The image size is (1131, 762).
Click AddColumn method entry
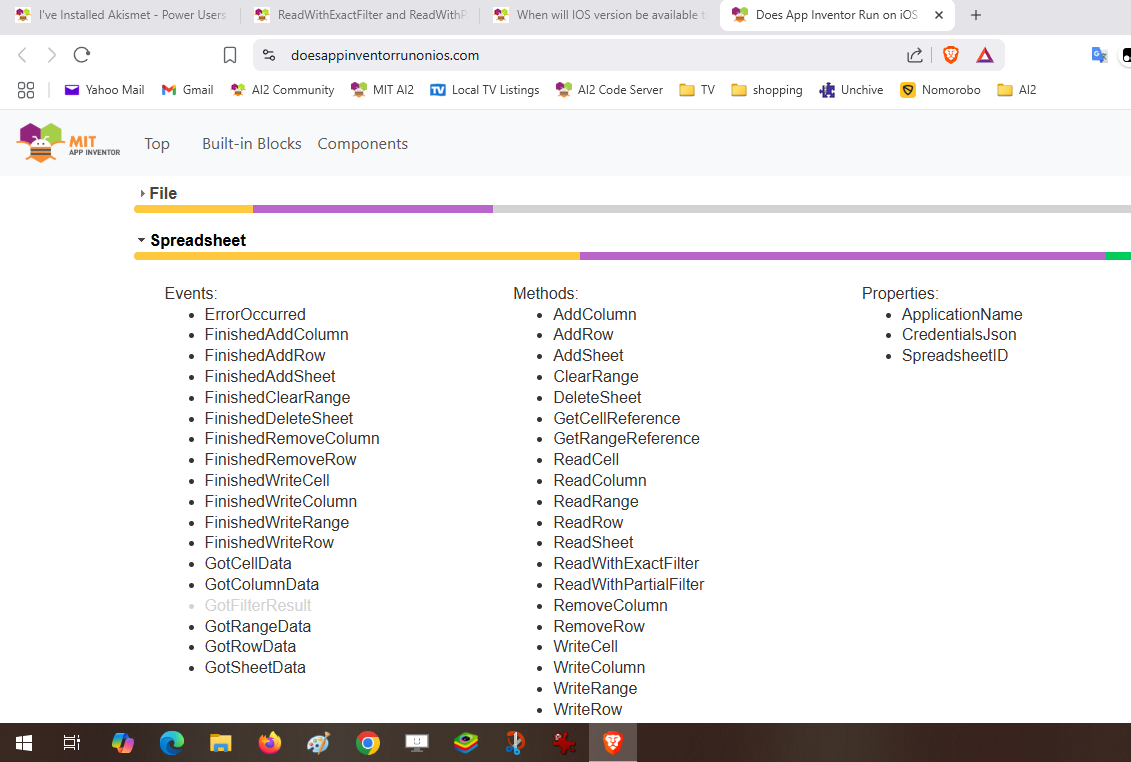595,314
